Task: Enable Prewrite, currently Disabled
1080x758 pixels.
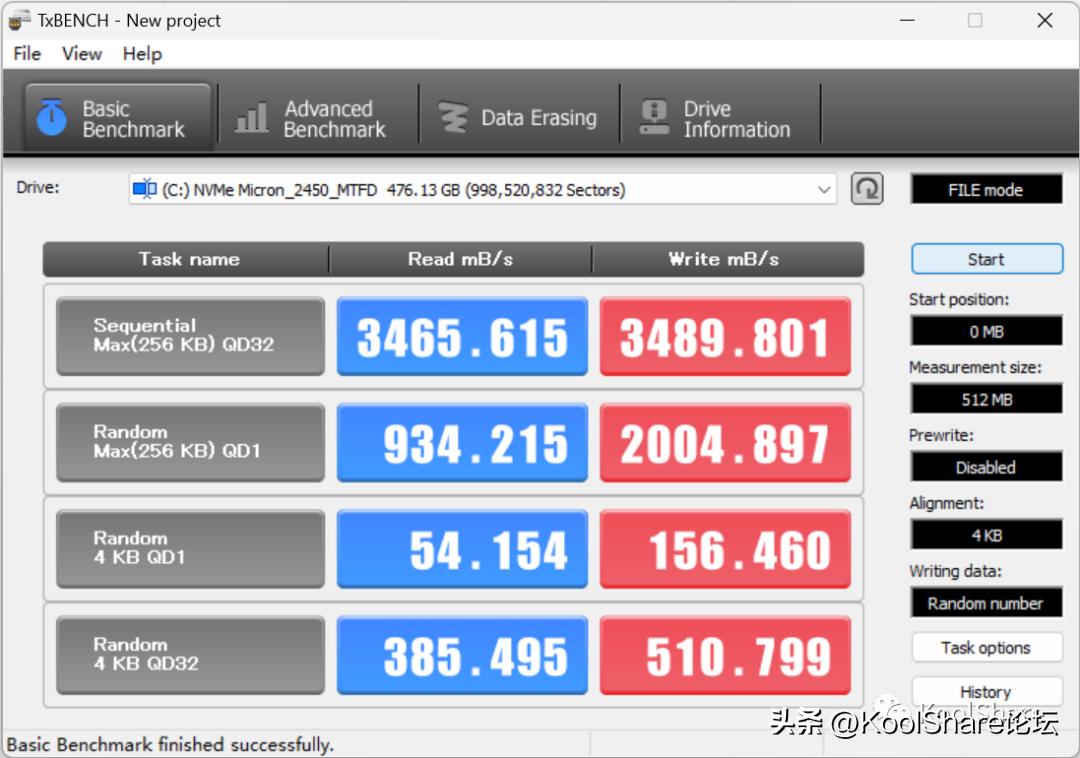Action: 986,467
